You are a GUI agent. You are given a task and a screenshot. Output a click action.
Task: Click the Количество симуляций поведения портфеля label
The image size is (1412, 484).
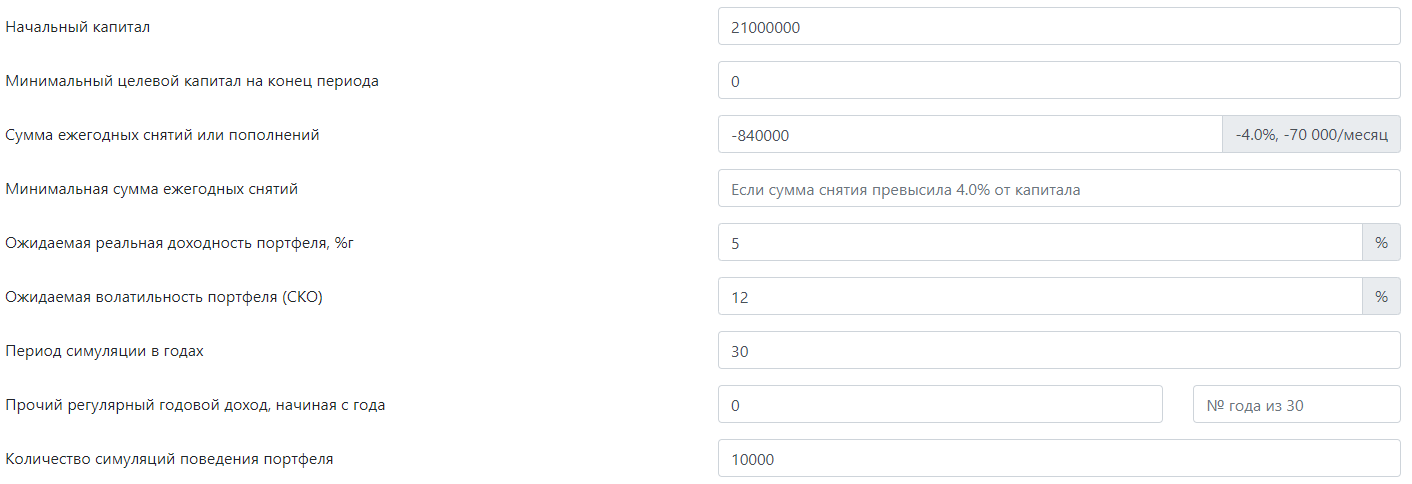[x=169, y=459]
